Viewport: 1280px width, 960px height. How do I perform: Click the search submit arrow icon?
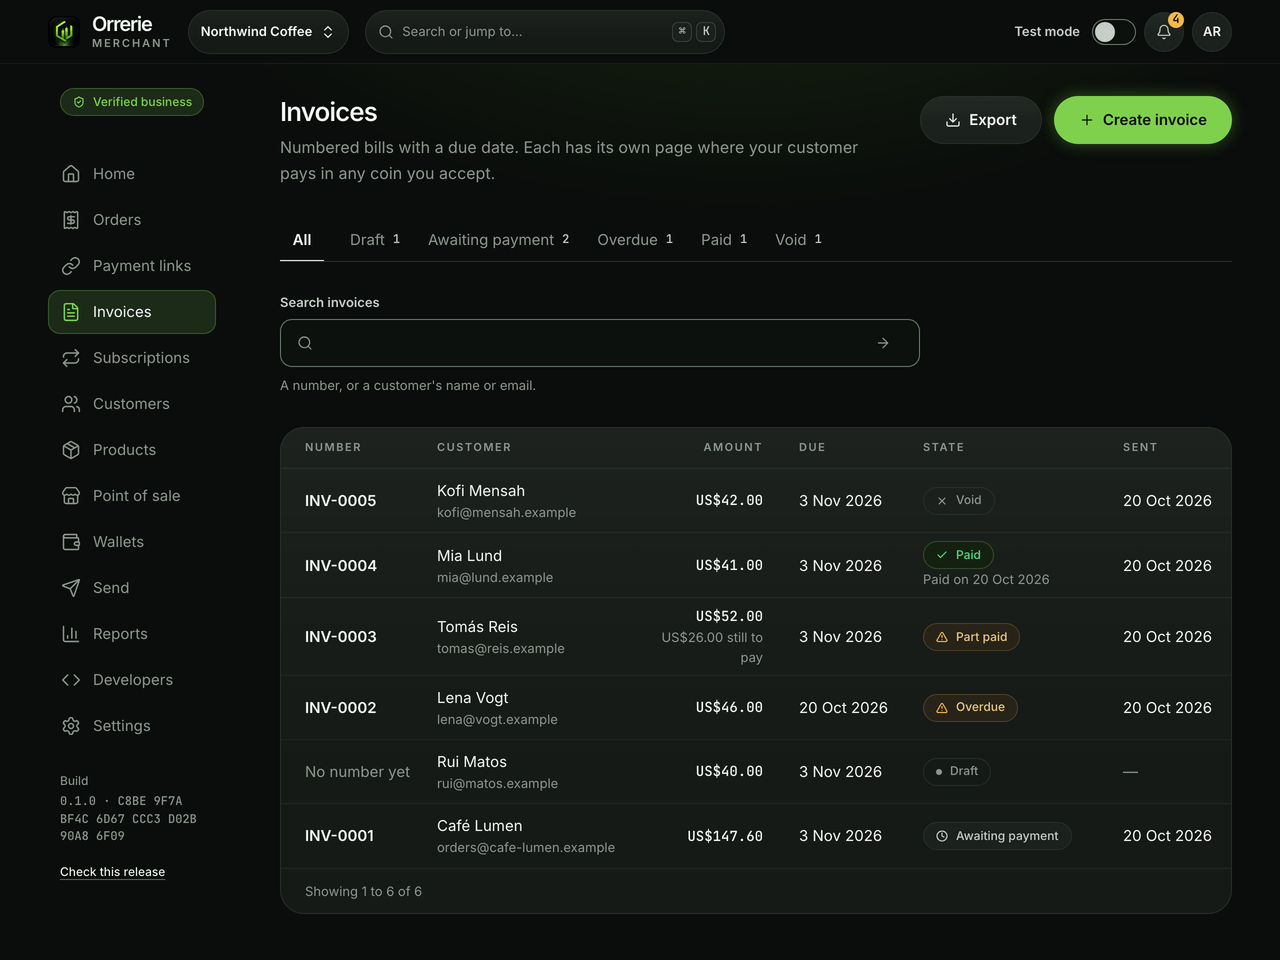[x=883, y=343]
